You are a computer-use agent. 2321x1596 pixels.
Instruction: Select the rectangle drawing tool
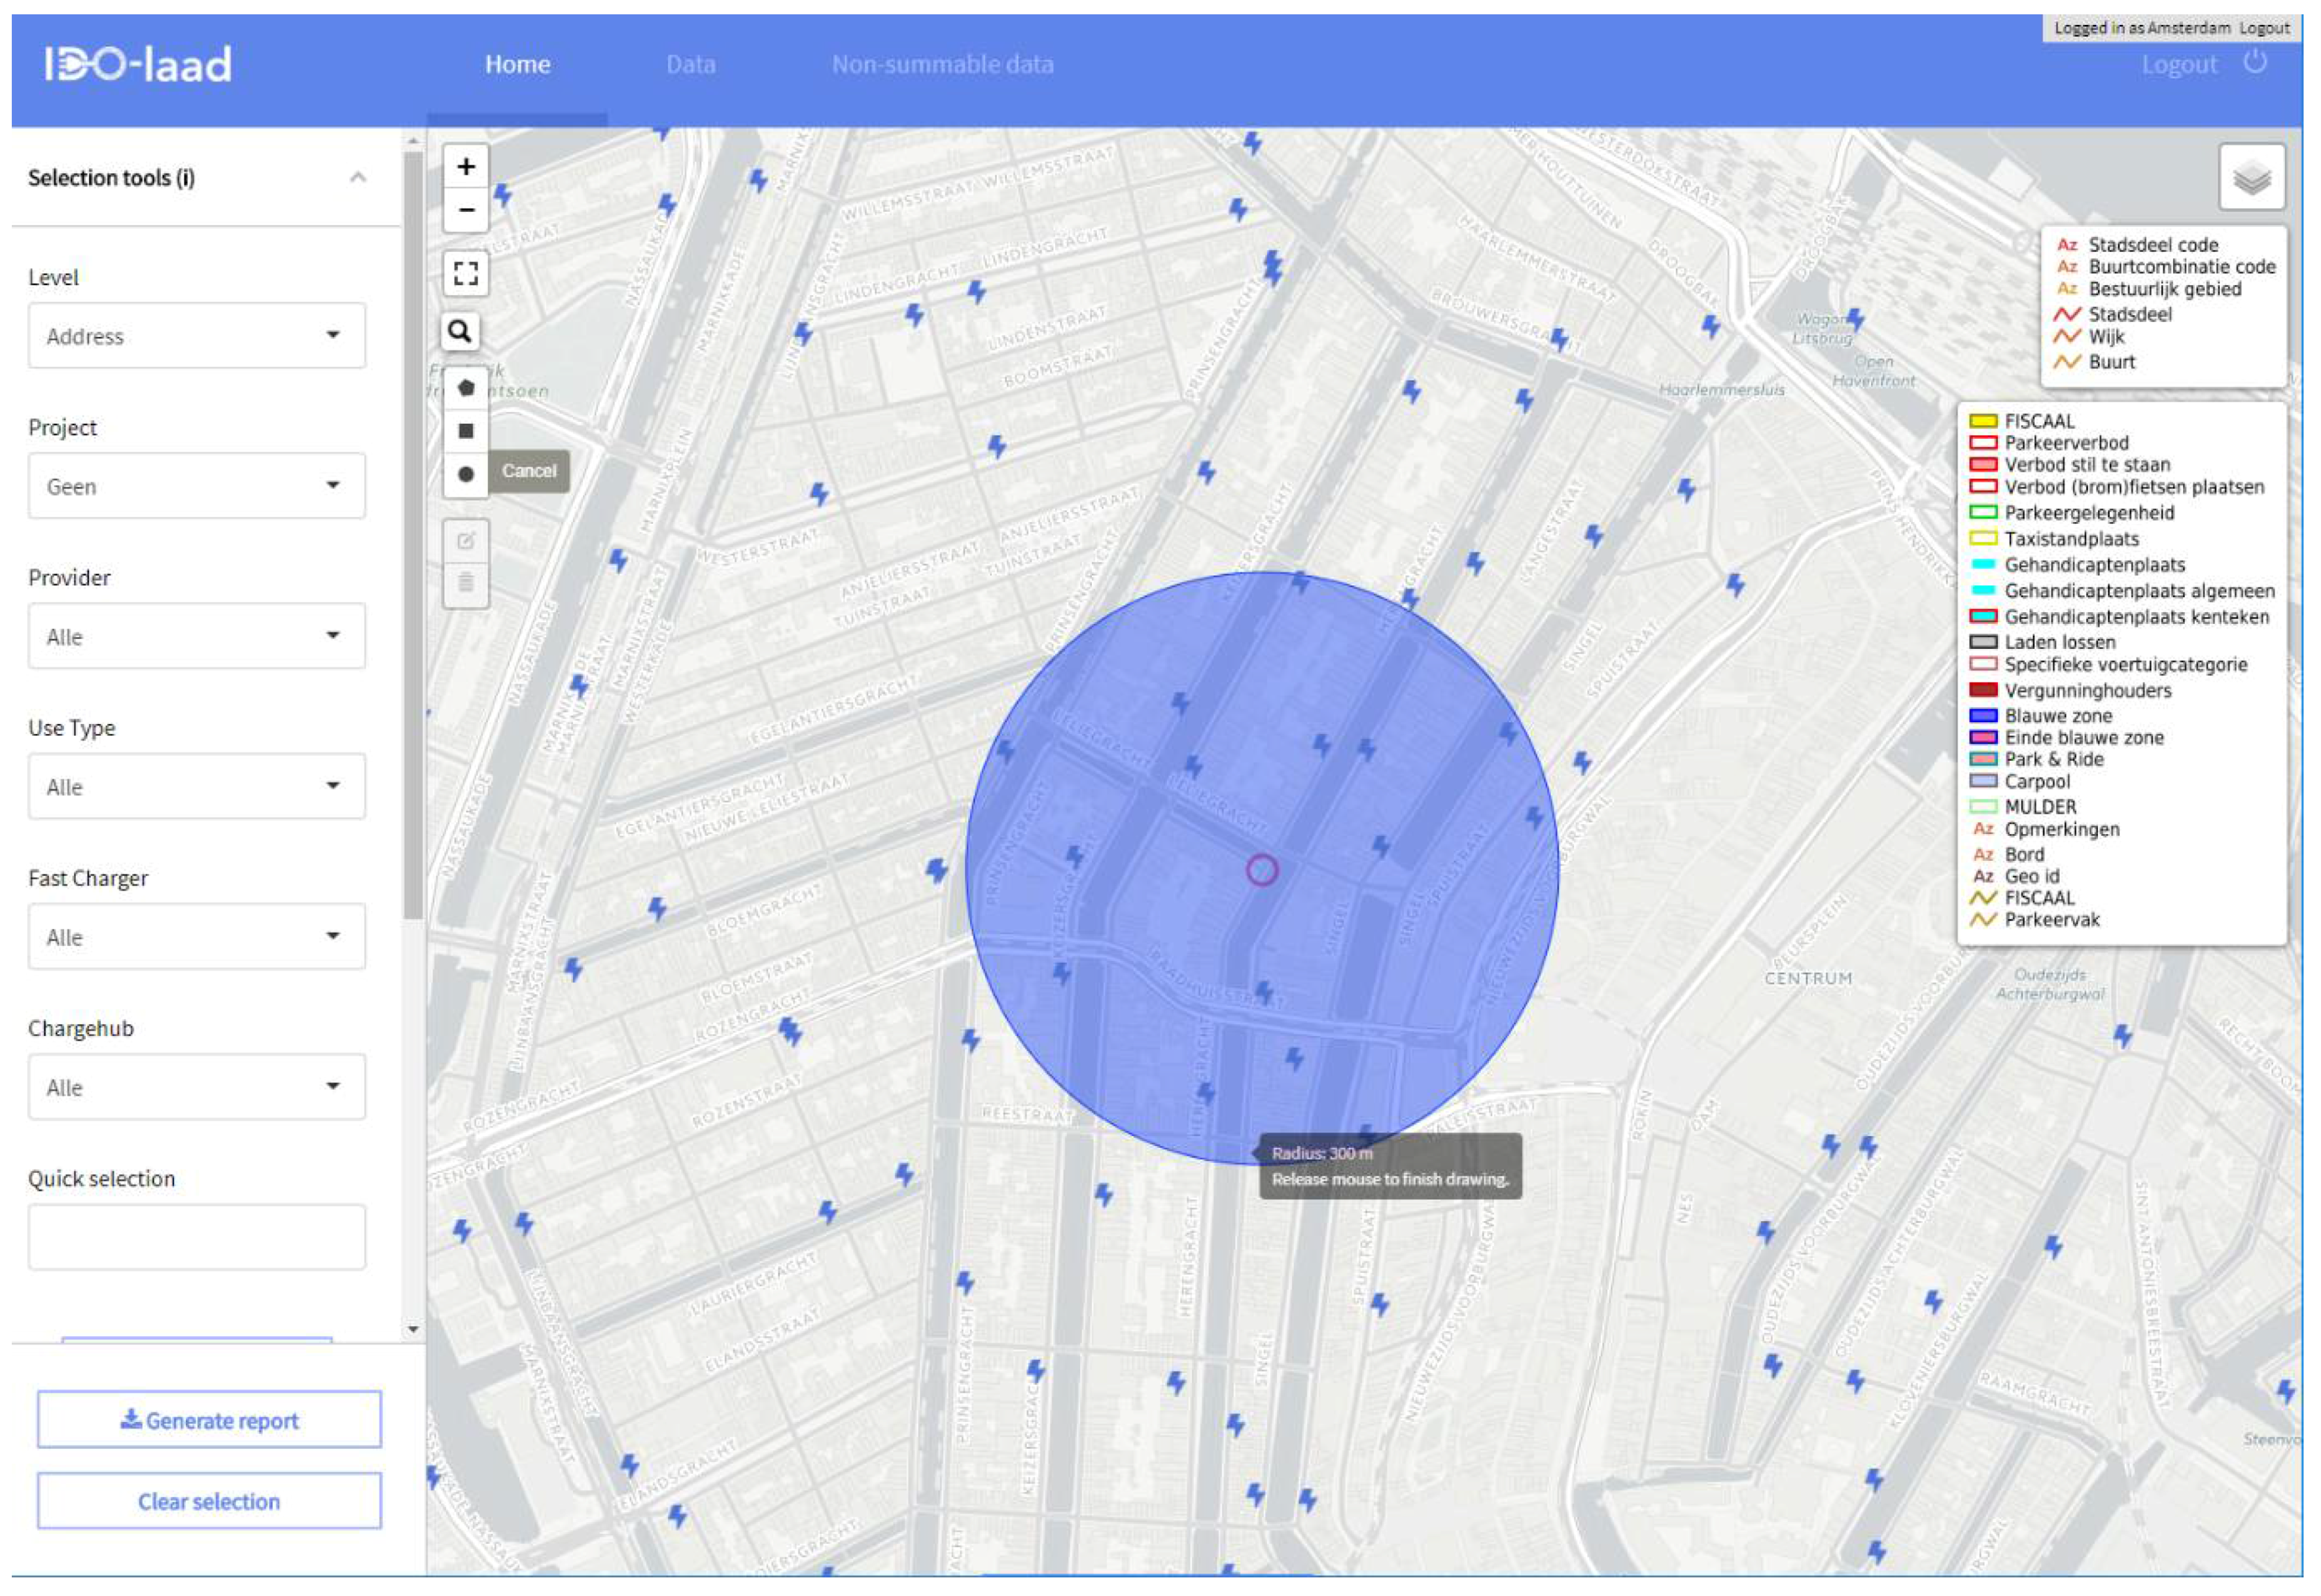point(465,431)
